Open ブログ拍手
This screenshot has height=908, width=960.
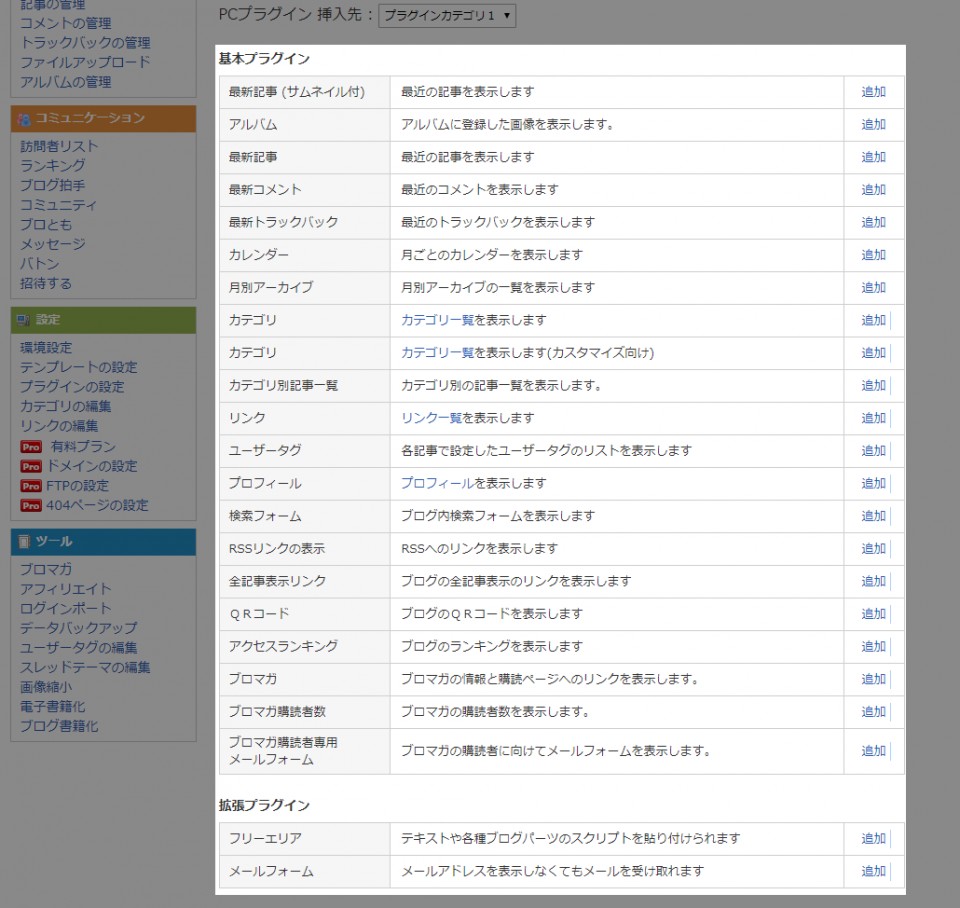point(53,186)
